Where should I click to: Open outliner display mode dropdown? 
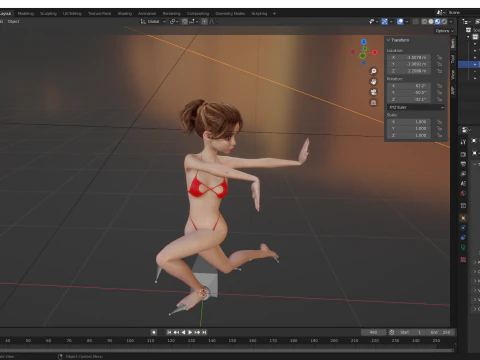tap(466, 21)
